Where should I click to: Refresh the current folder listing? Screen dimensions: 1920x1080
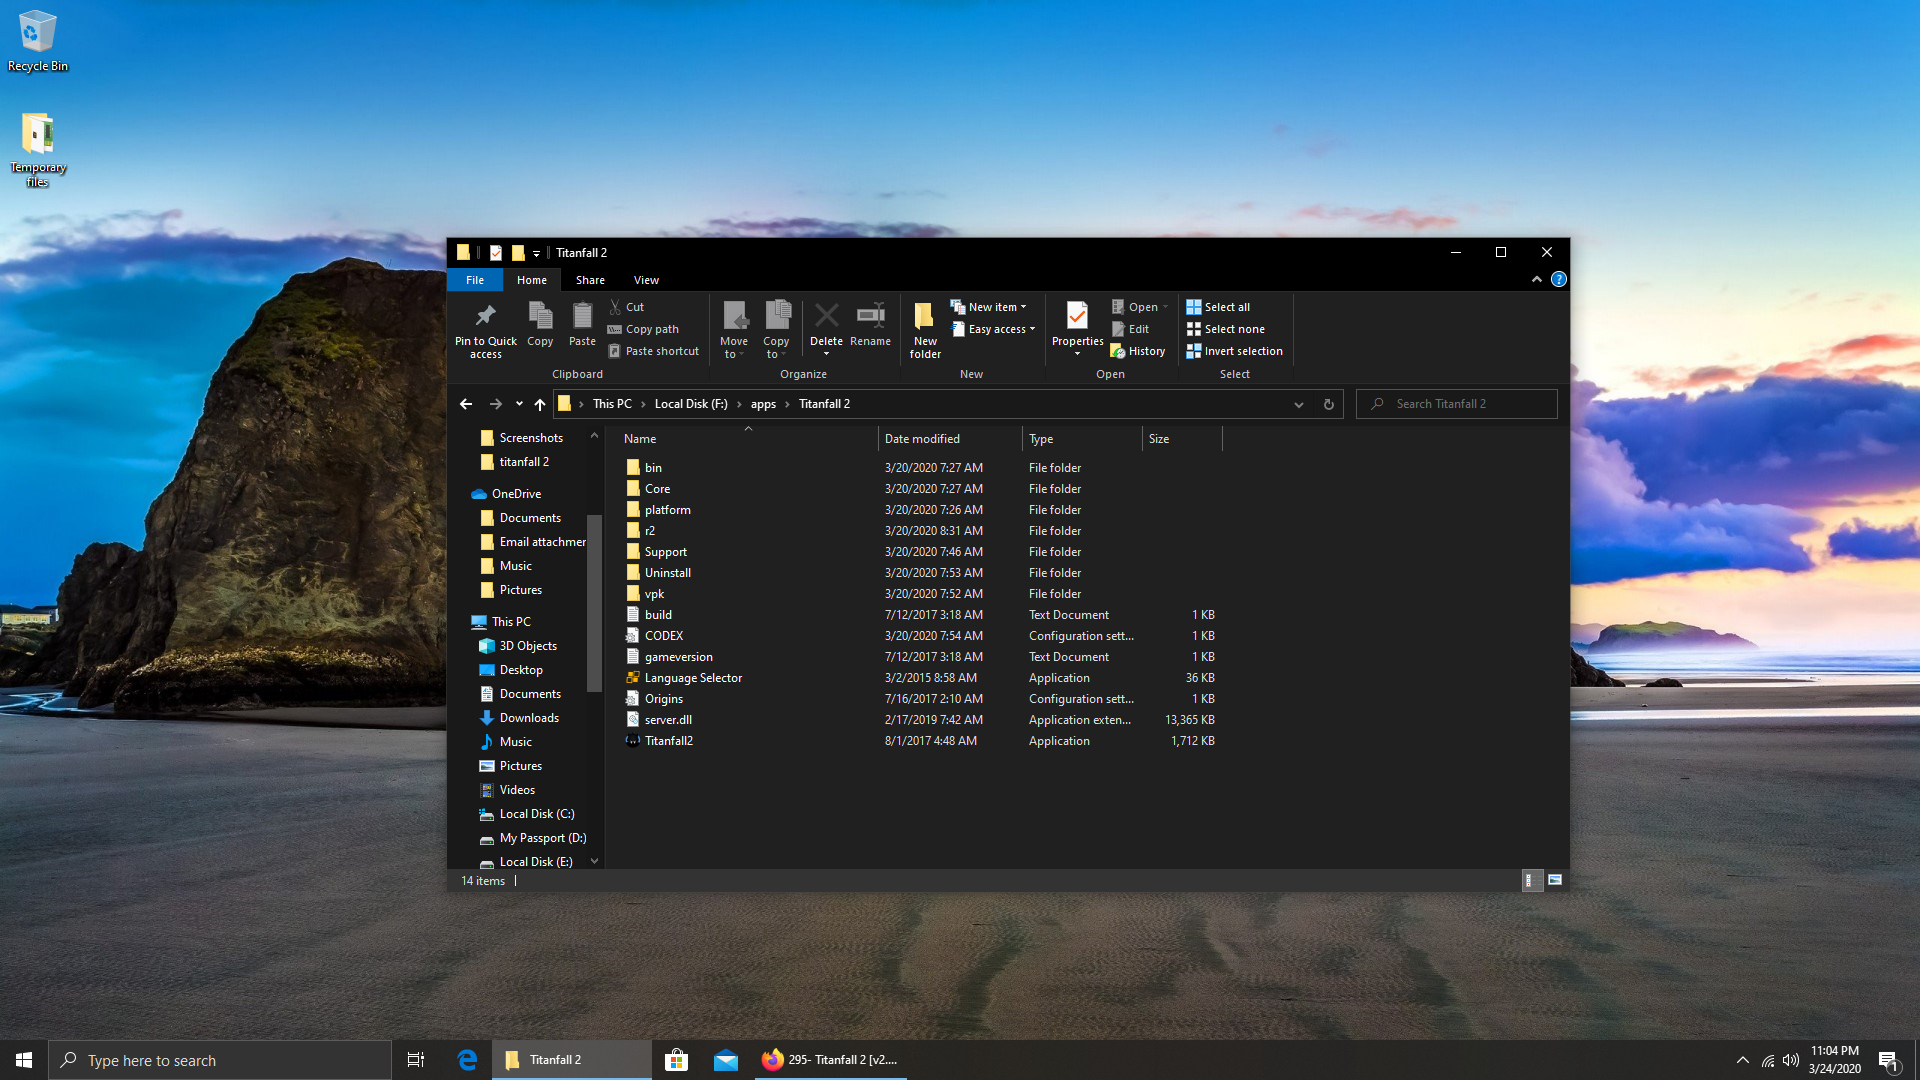point(1328,404)
